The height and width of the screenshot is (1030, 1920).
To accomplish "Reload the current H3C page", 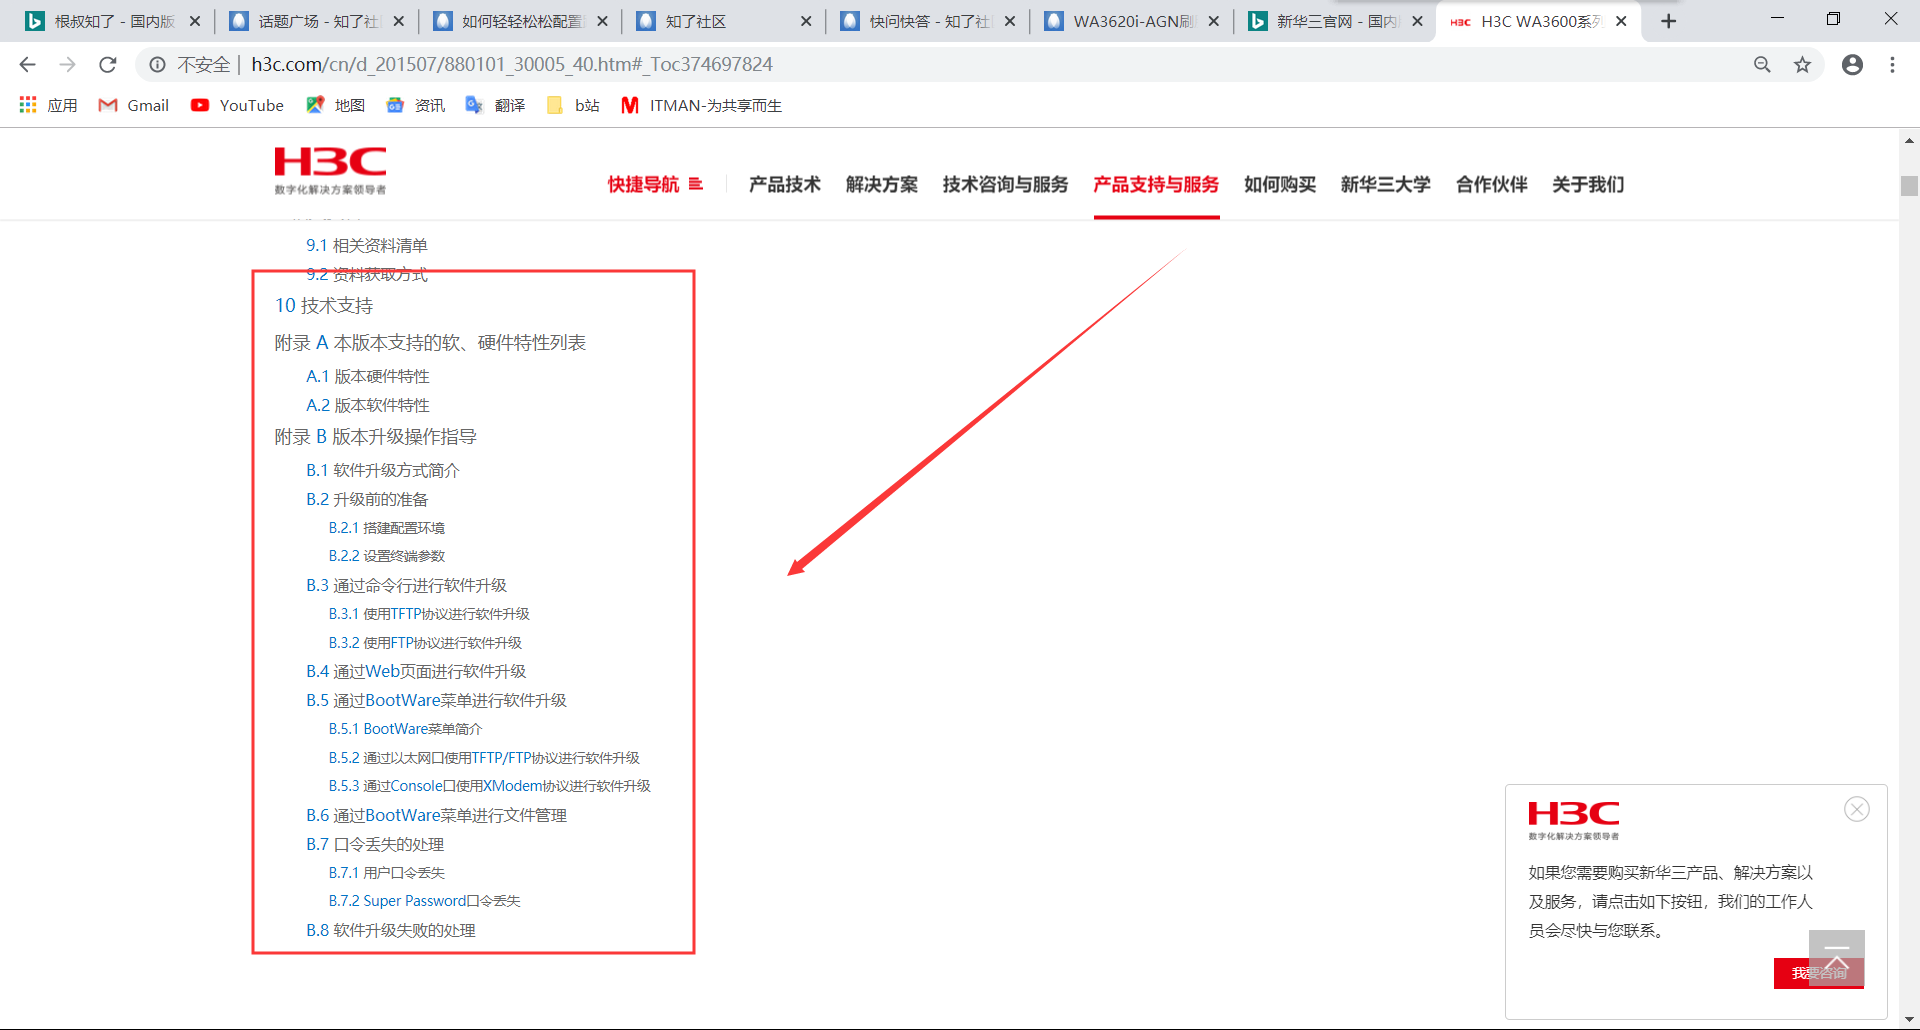I will (x=108, y=65).
